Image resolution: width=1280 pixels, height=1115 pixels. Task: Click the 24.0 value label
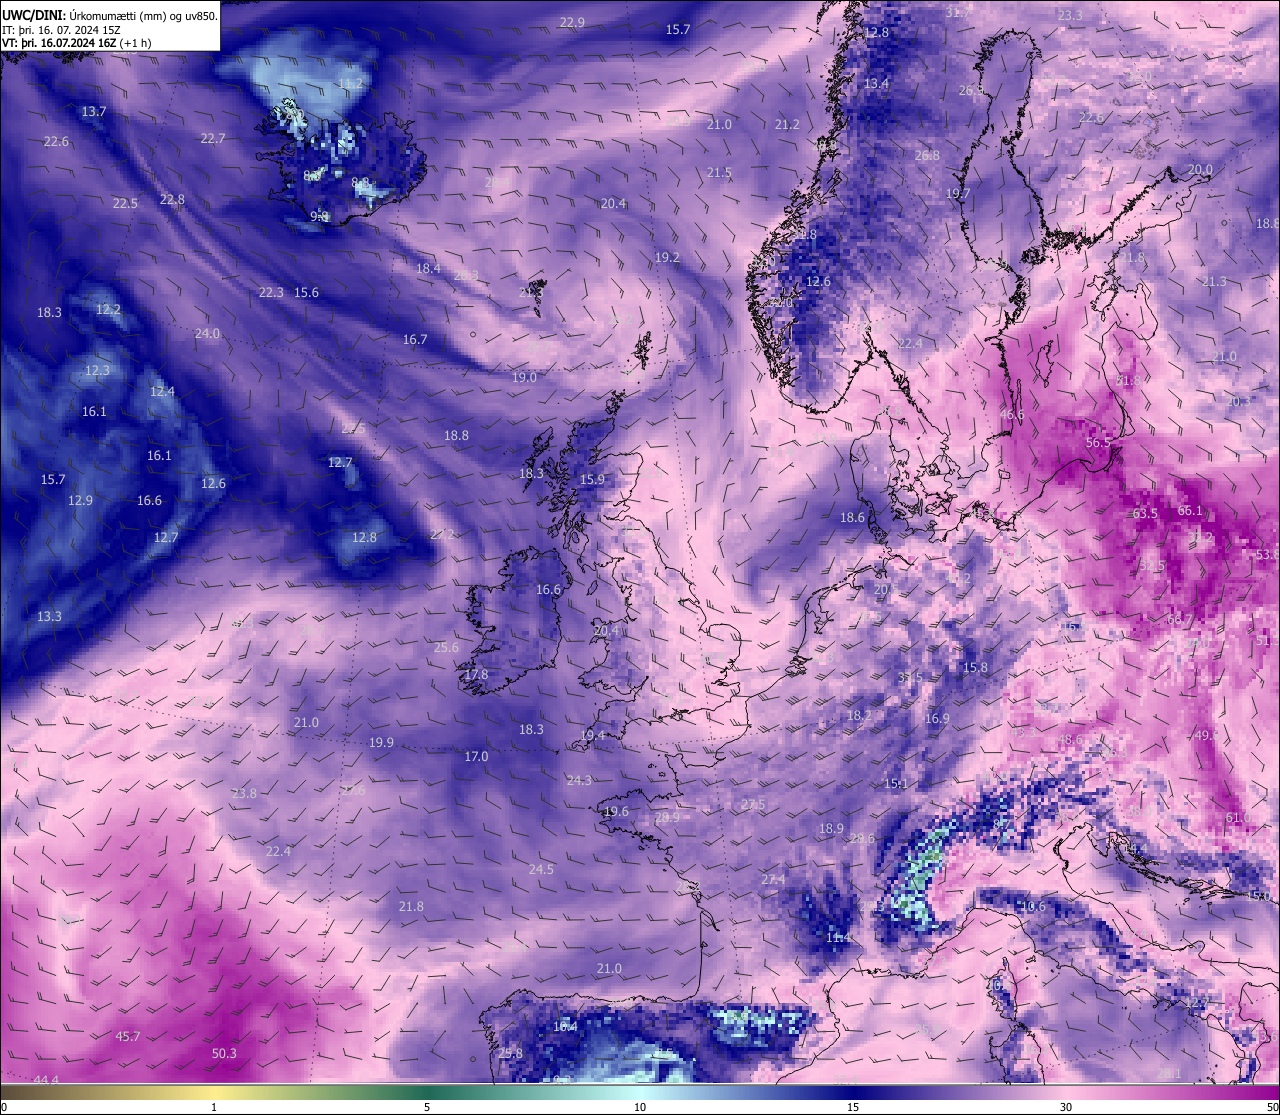click(x=207, y=333)
